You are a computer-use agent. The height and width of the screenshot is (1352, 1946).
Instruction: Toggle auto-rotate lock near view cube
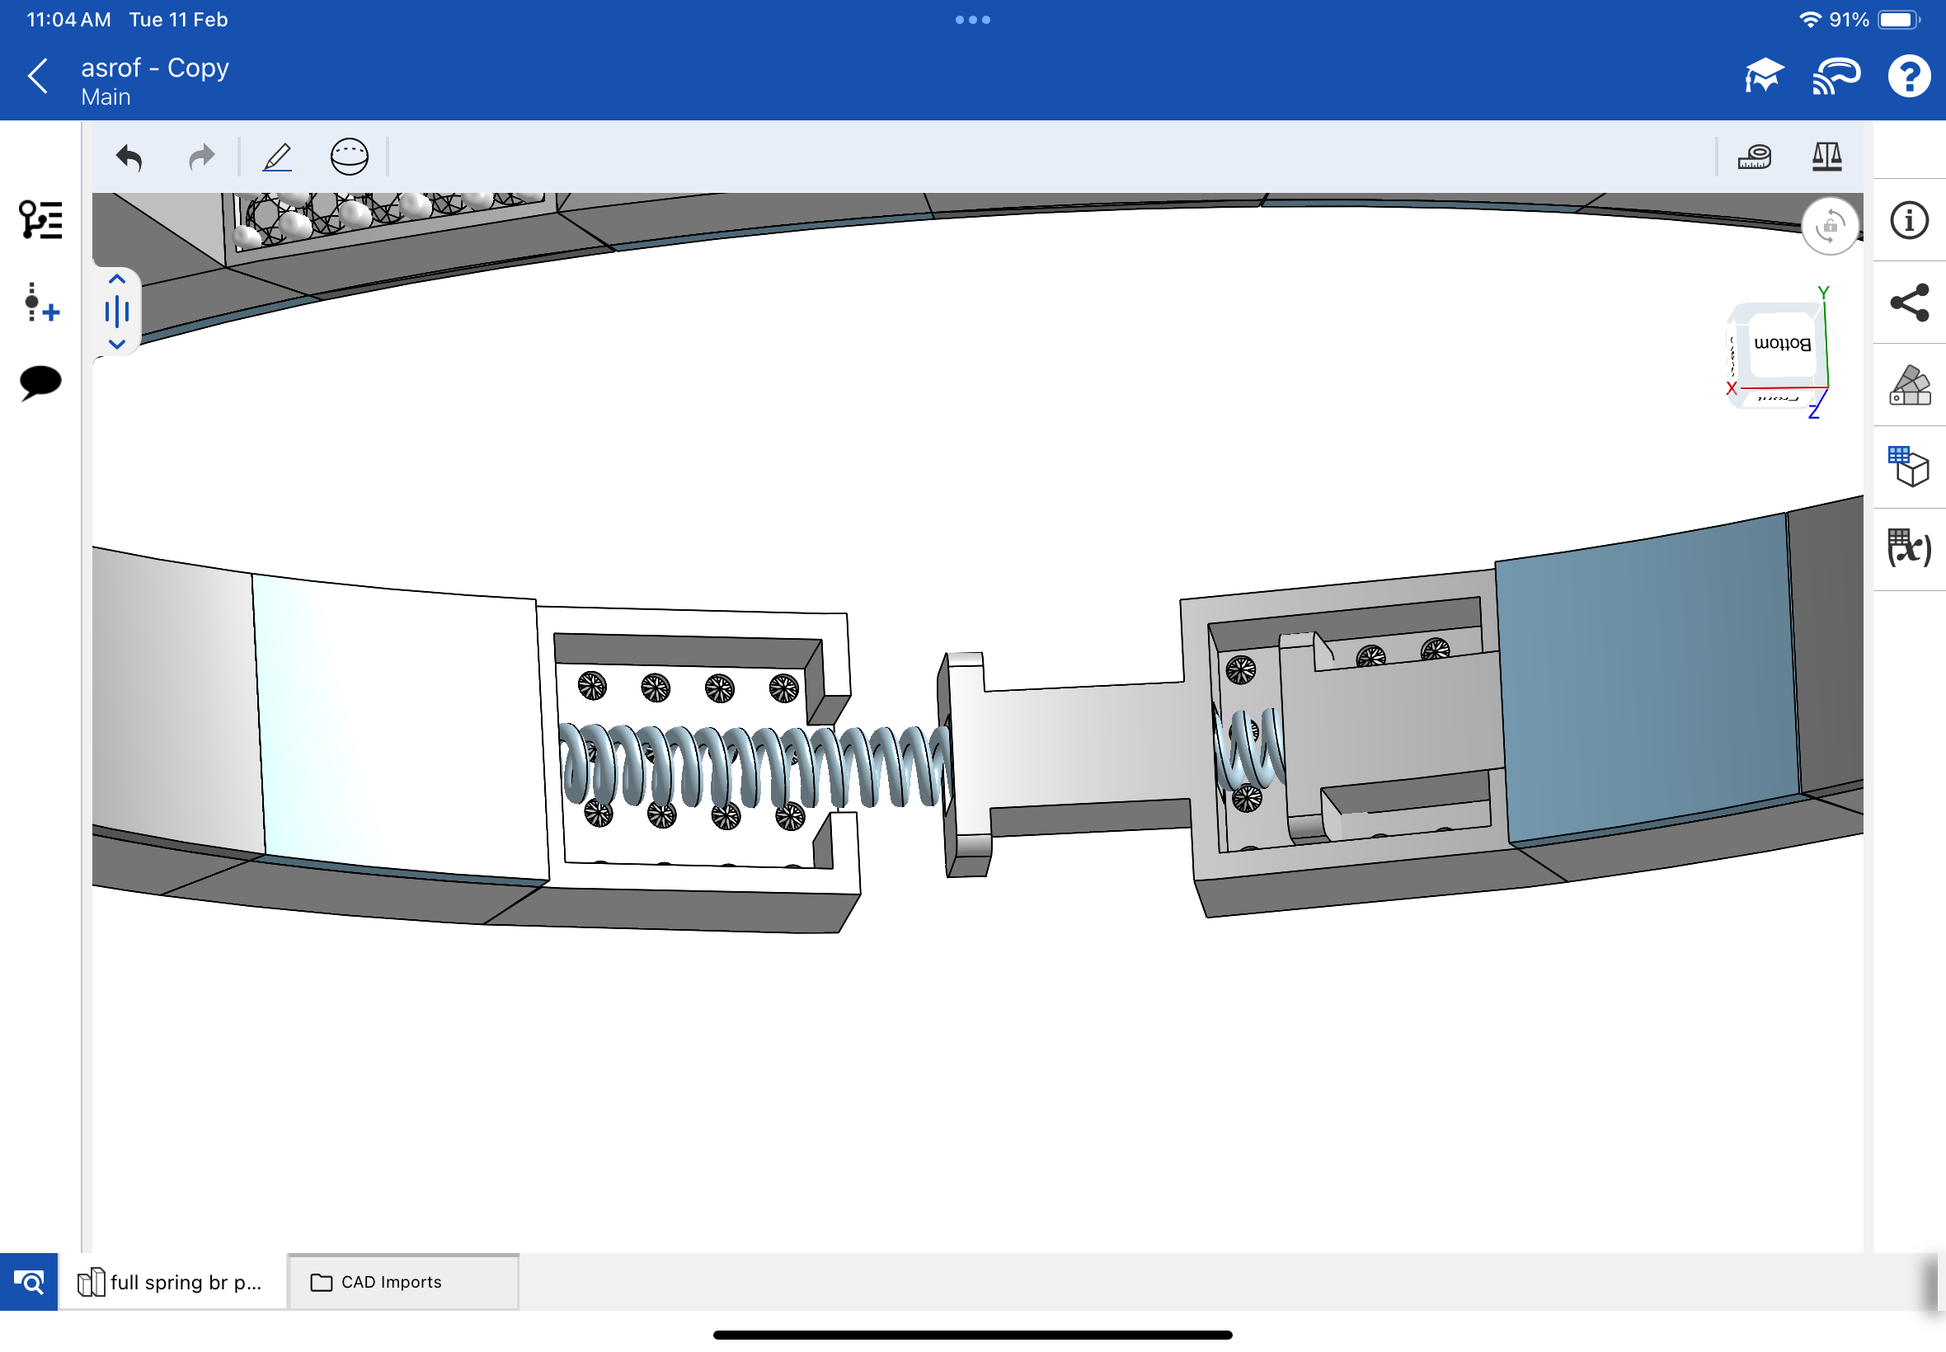tap(1829, 226)
